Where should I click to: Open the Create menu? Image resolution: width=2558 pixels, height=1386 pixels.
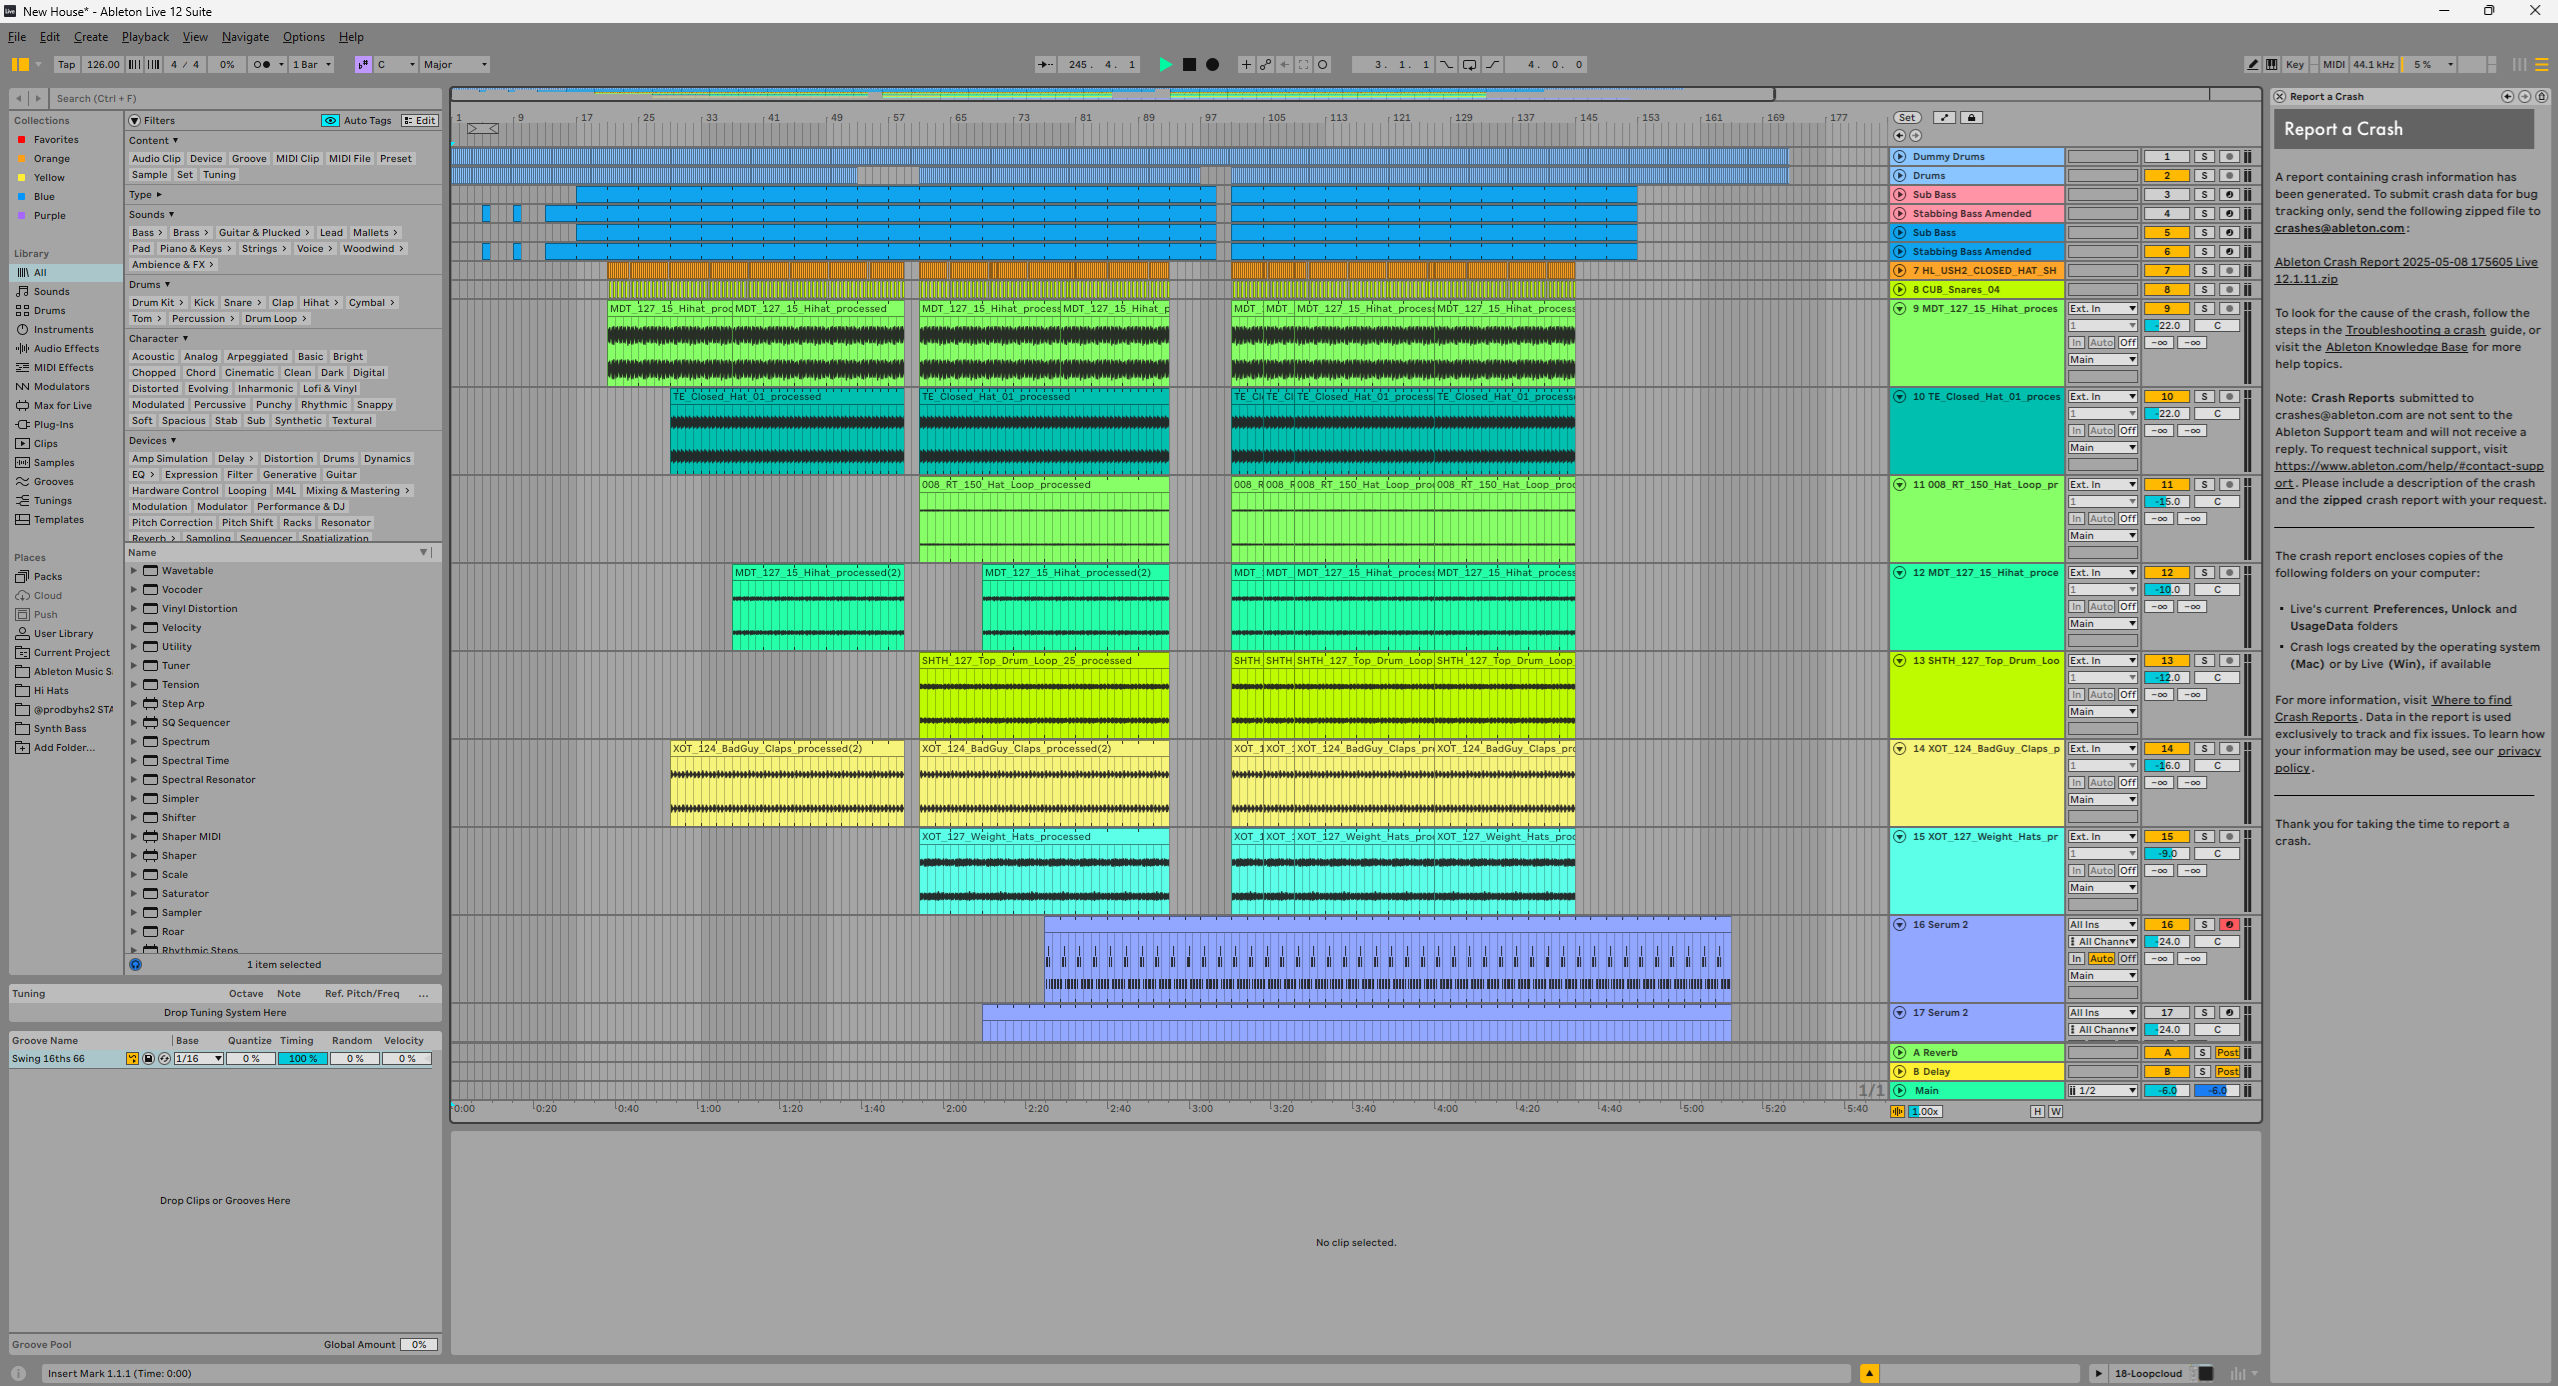[91, 37]
